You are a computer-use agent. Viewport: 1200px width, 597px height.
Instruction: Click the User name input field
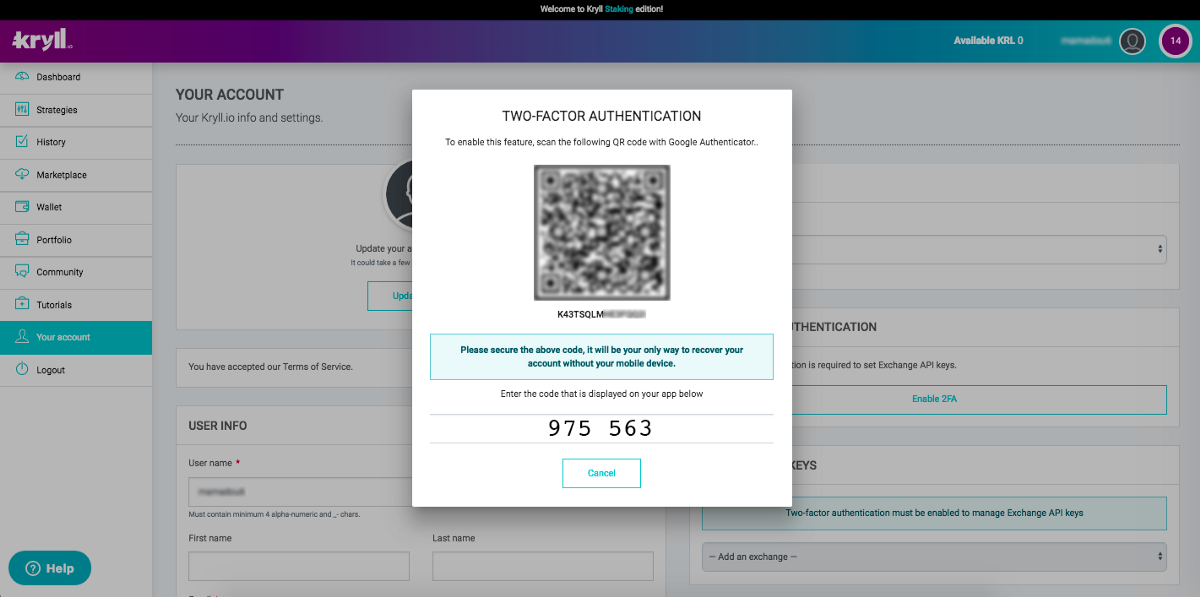[300, 492]
